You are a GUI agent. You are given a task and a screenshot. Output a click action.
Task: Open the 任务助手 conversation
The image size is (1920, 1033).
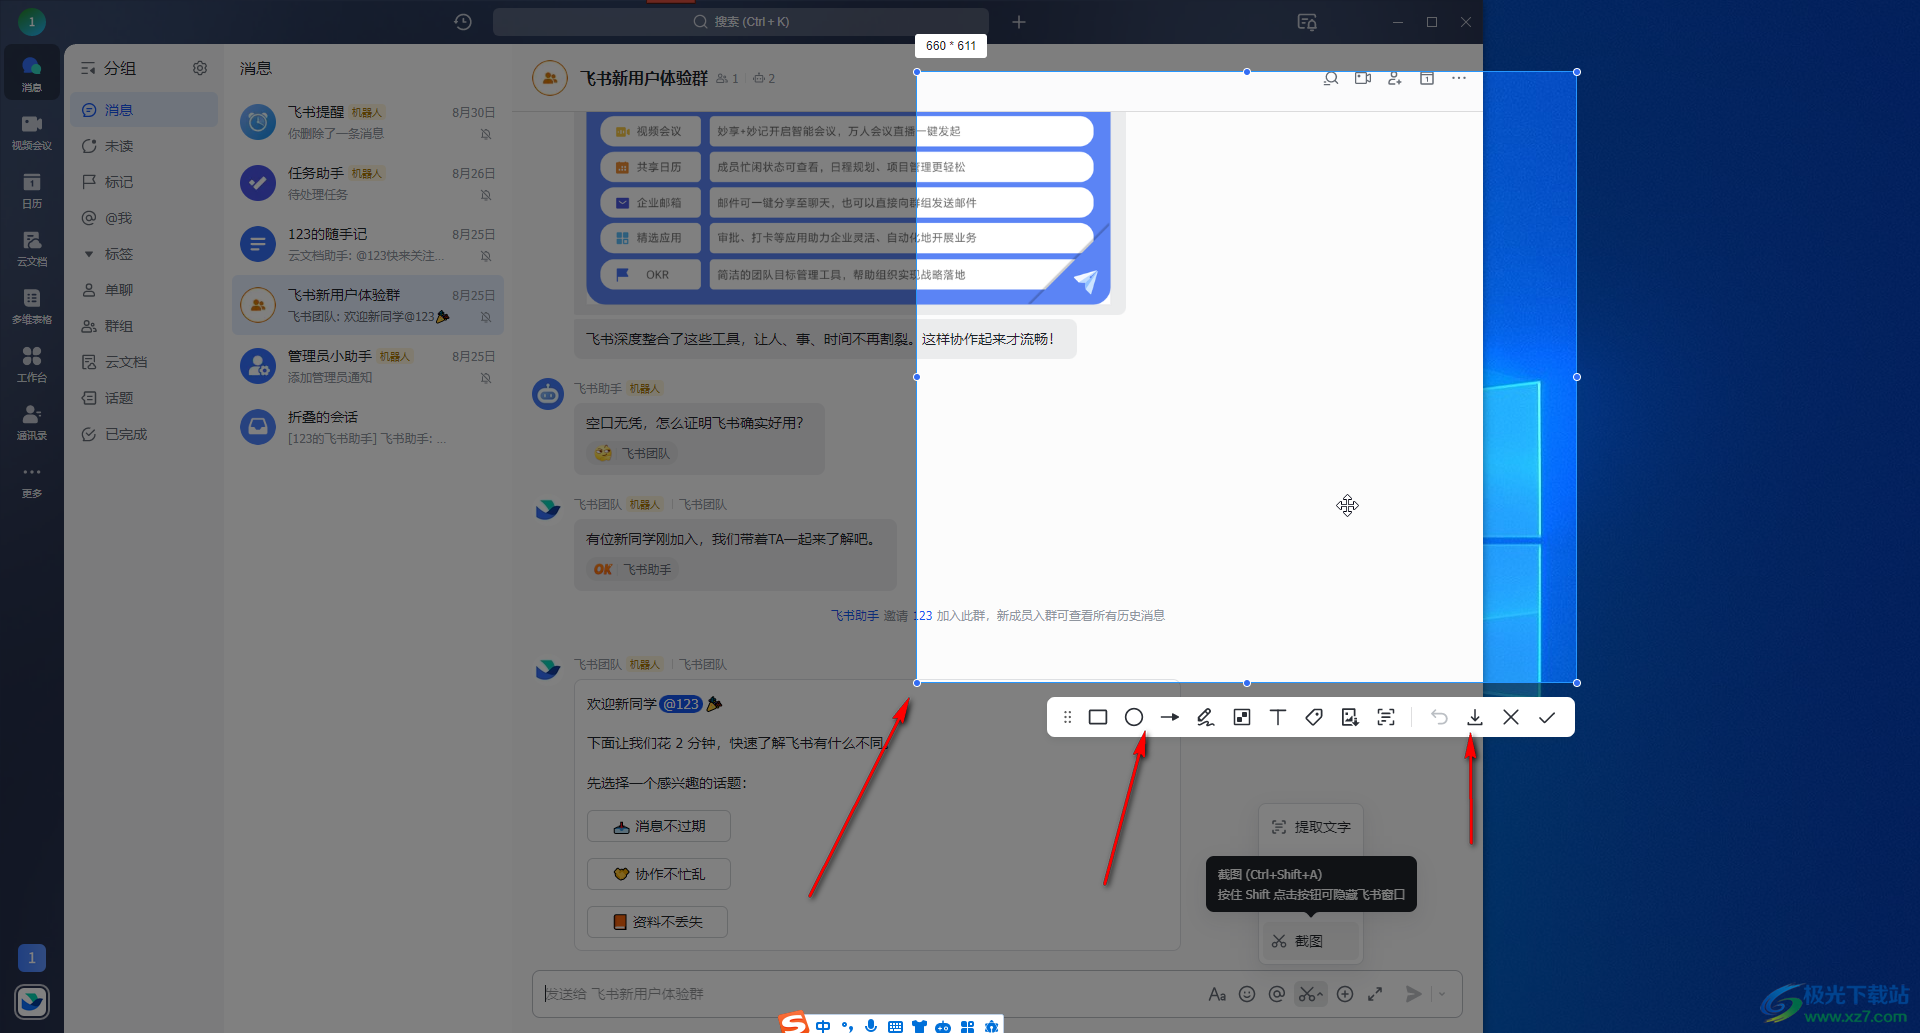(368, 183)
